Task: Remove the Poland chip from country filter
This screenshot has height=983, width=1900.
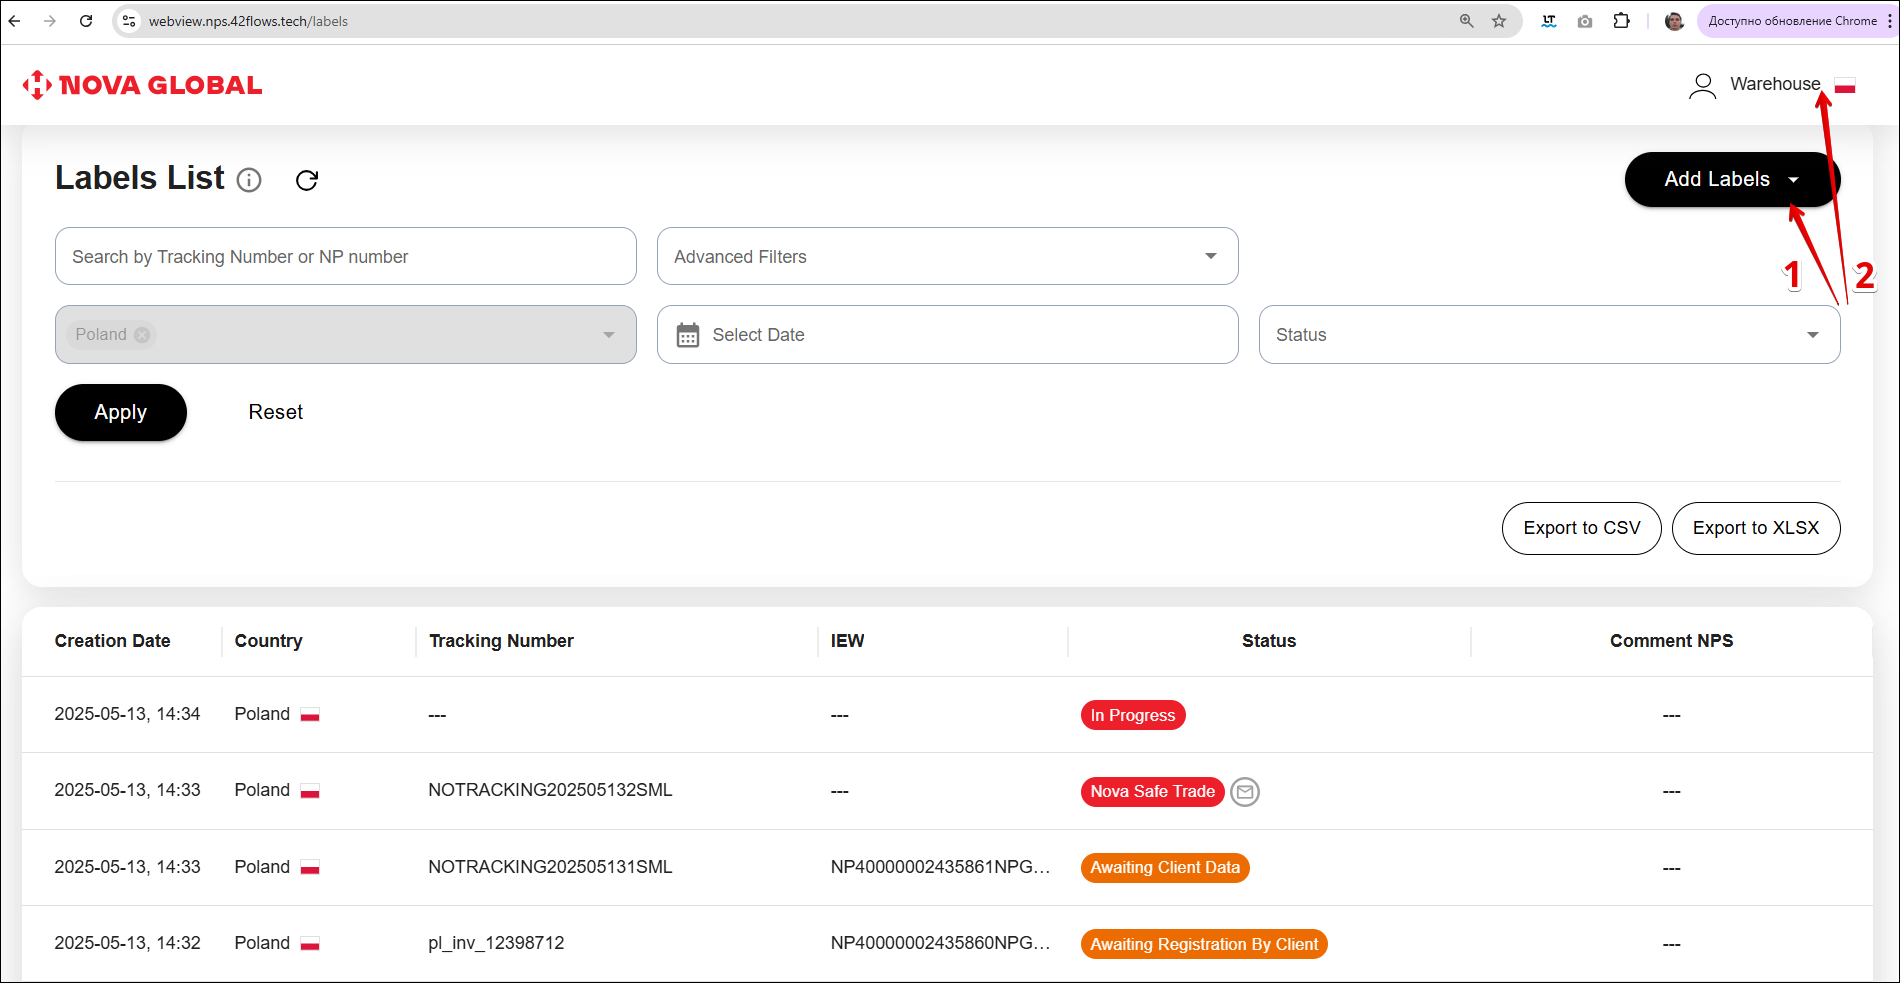Action: pos(143,335)
